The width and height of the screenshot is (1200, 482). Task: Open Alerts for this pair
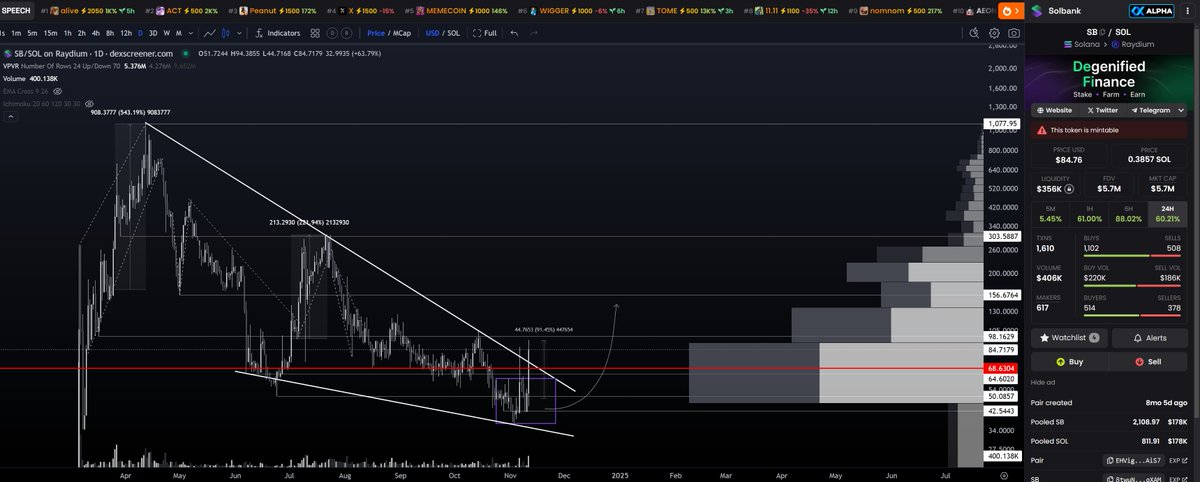point(1149,338)
